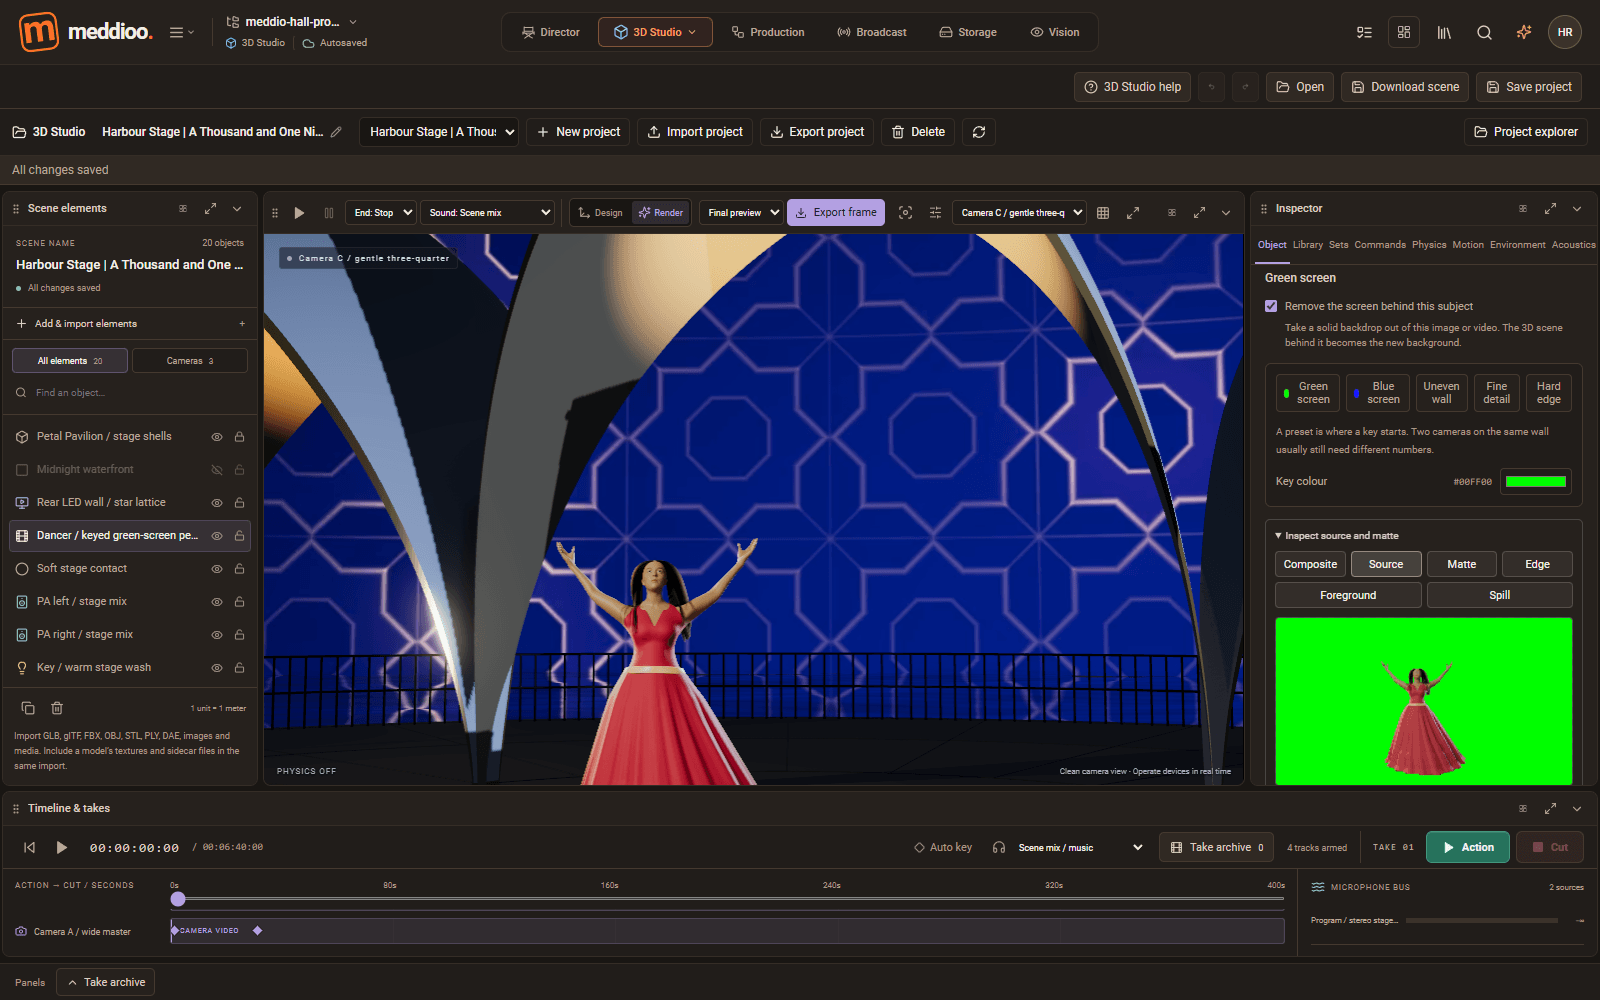The height and width of the screenshot is (1000, 1600).
Task: Click the Find an object search field
Action: [130, 393]
